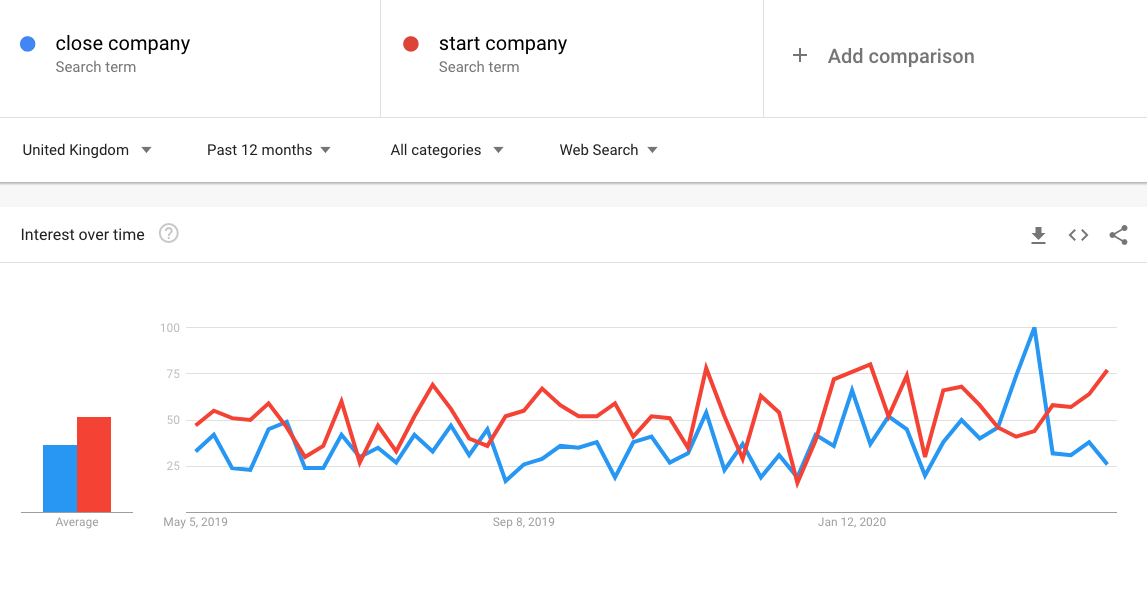Edit the start company search term

503,44
